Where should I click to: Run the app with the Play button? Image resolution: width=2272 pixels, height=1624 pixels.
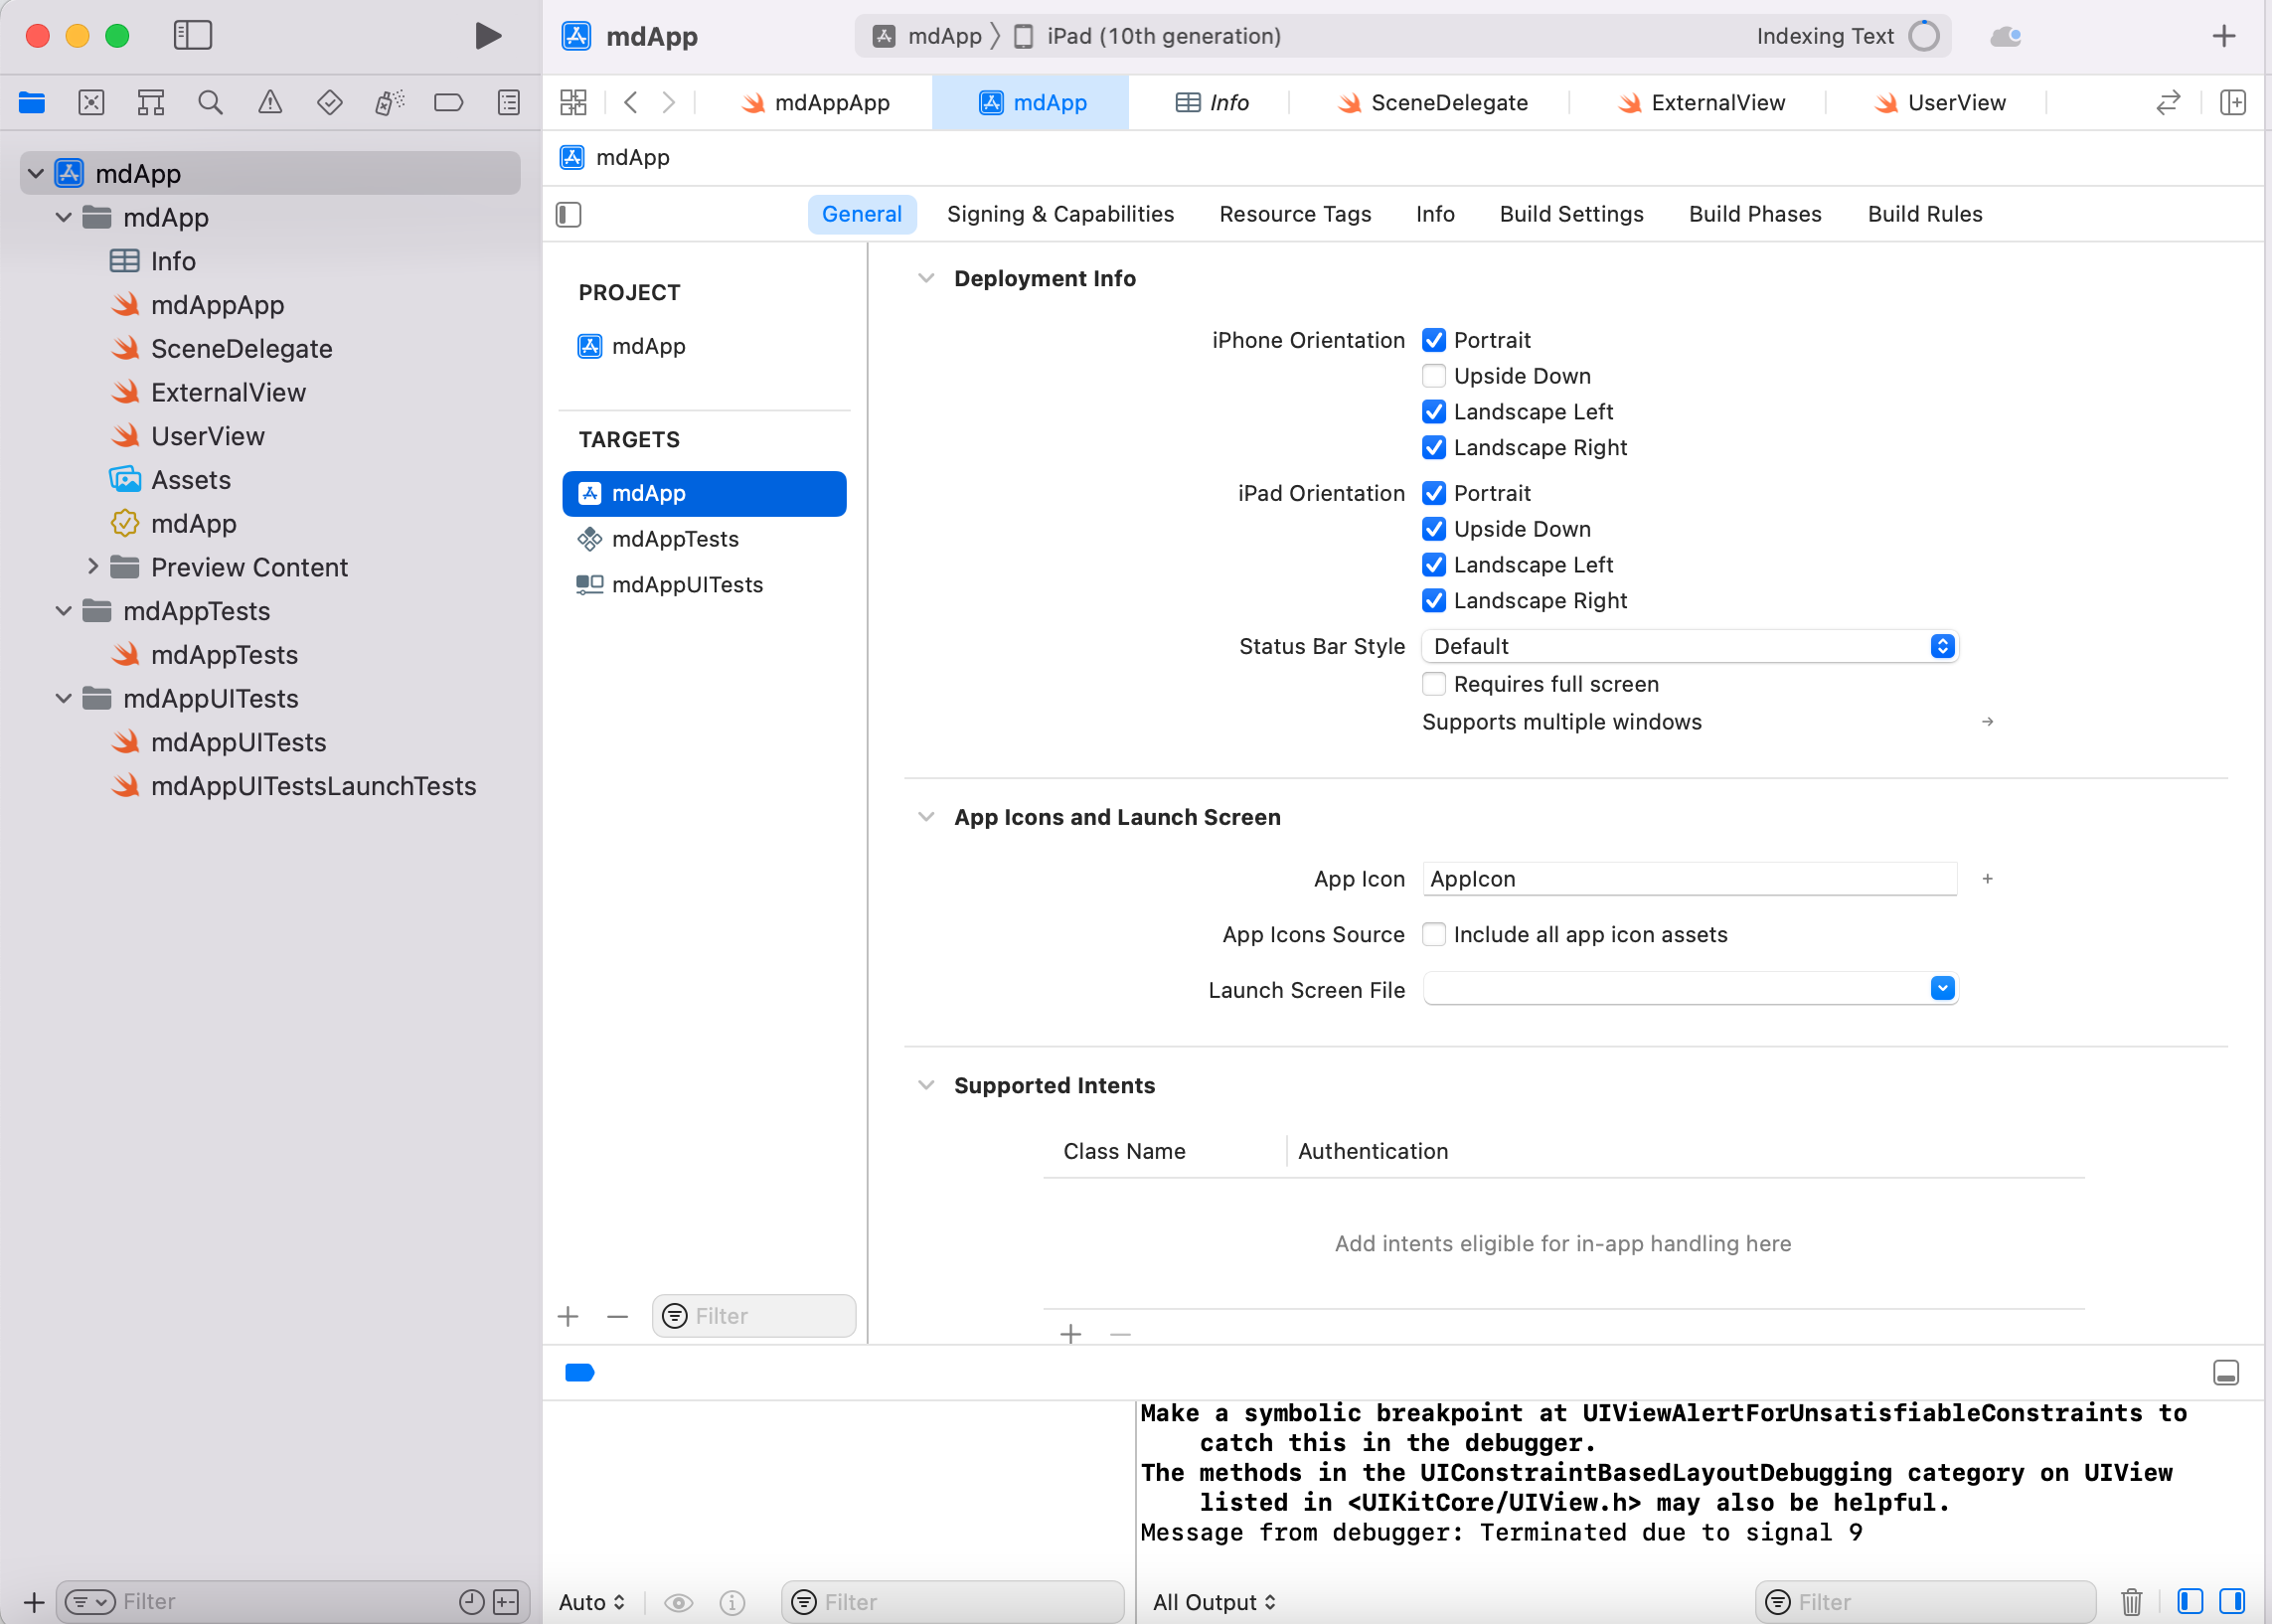[487, 35]
